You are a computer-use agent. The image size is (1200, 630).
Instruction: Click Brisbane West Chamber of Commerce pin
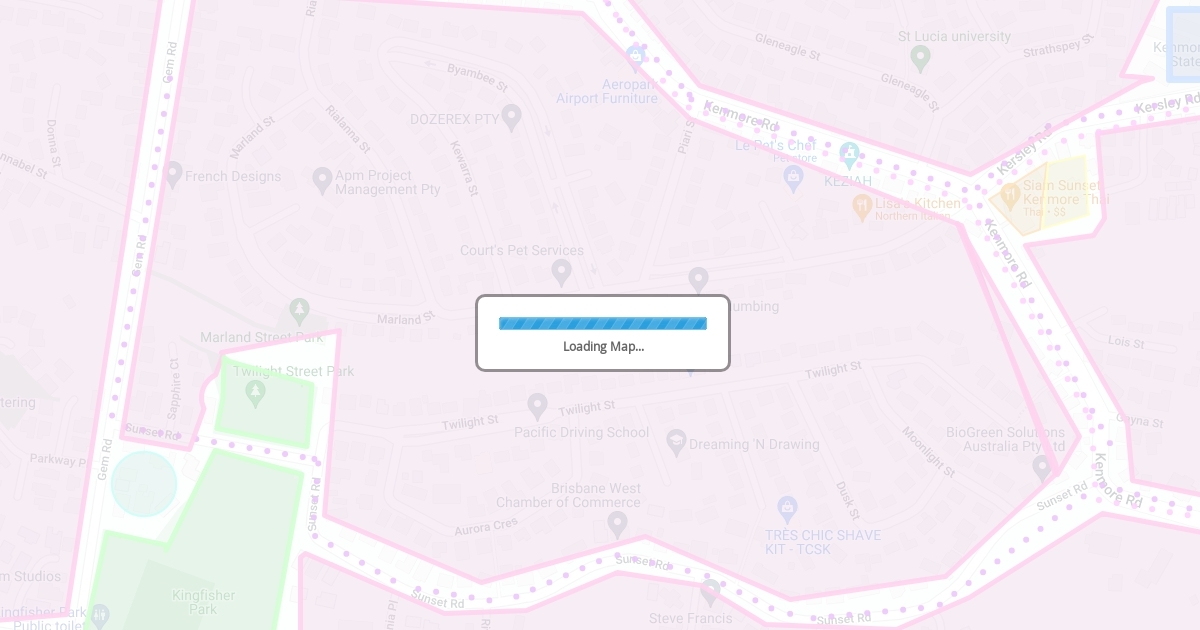click(617, 523)
